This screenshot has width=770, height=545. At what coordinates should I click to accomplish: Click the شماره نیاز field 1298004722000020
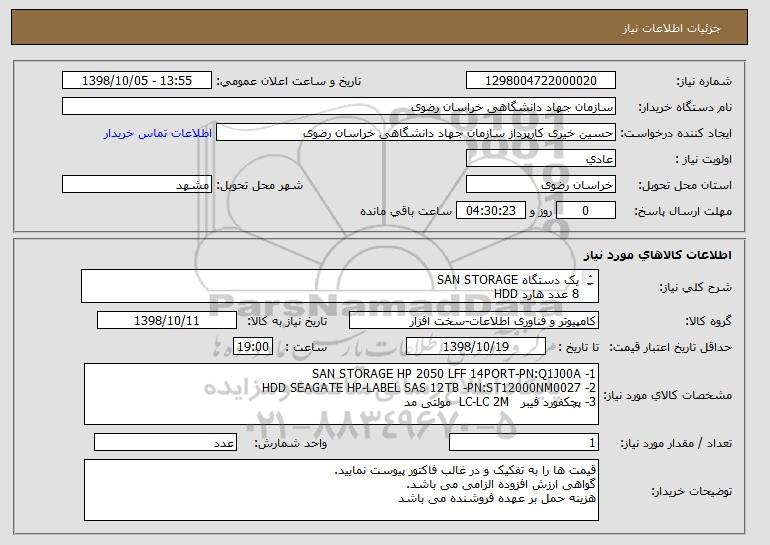point(541,81)
